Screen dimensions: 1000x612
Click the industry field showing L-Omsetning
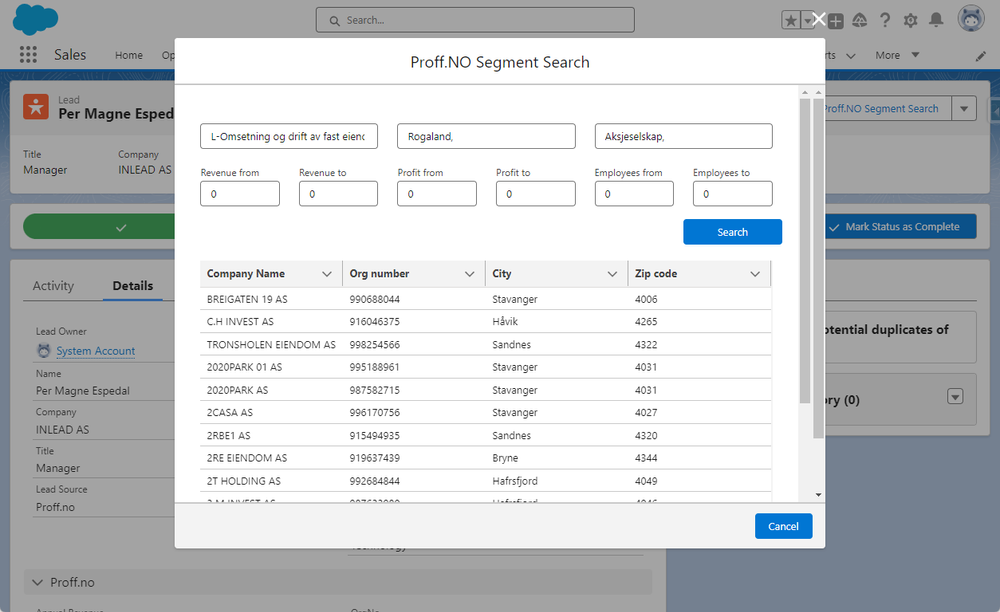(289, 136)
